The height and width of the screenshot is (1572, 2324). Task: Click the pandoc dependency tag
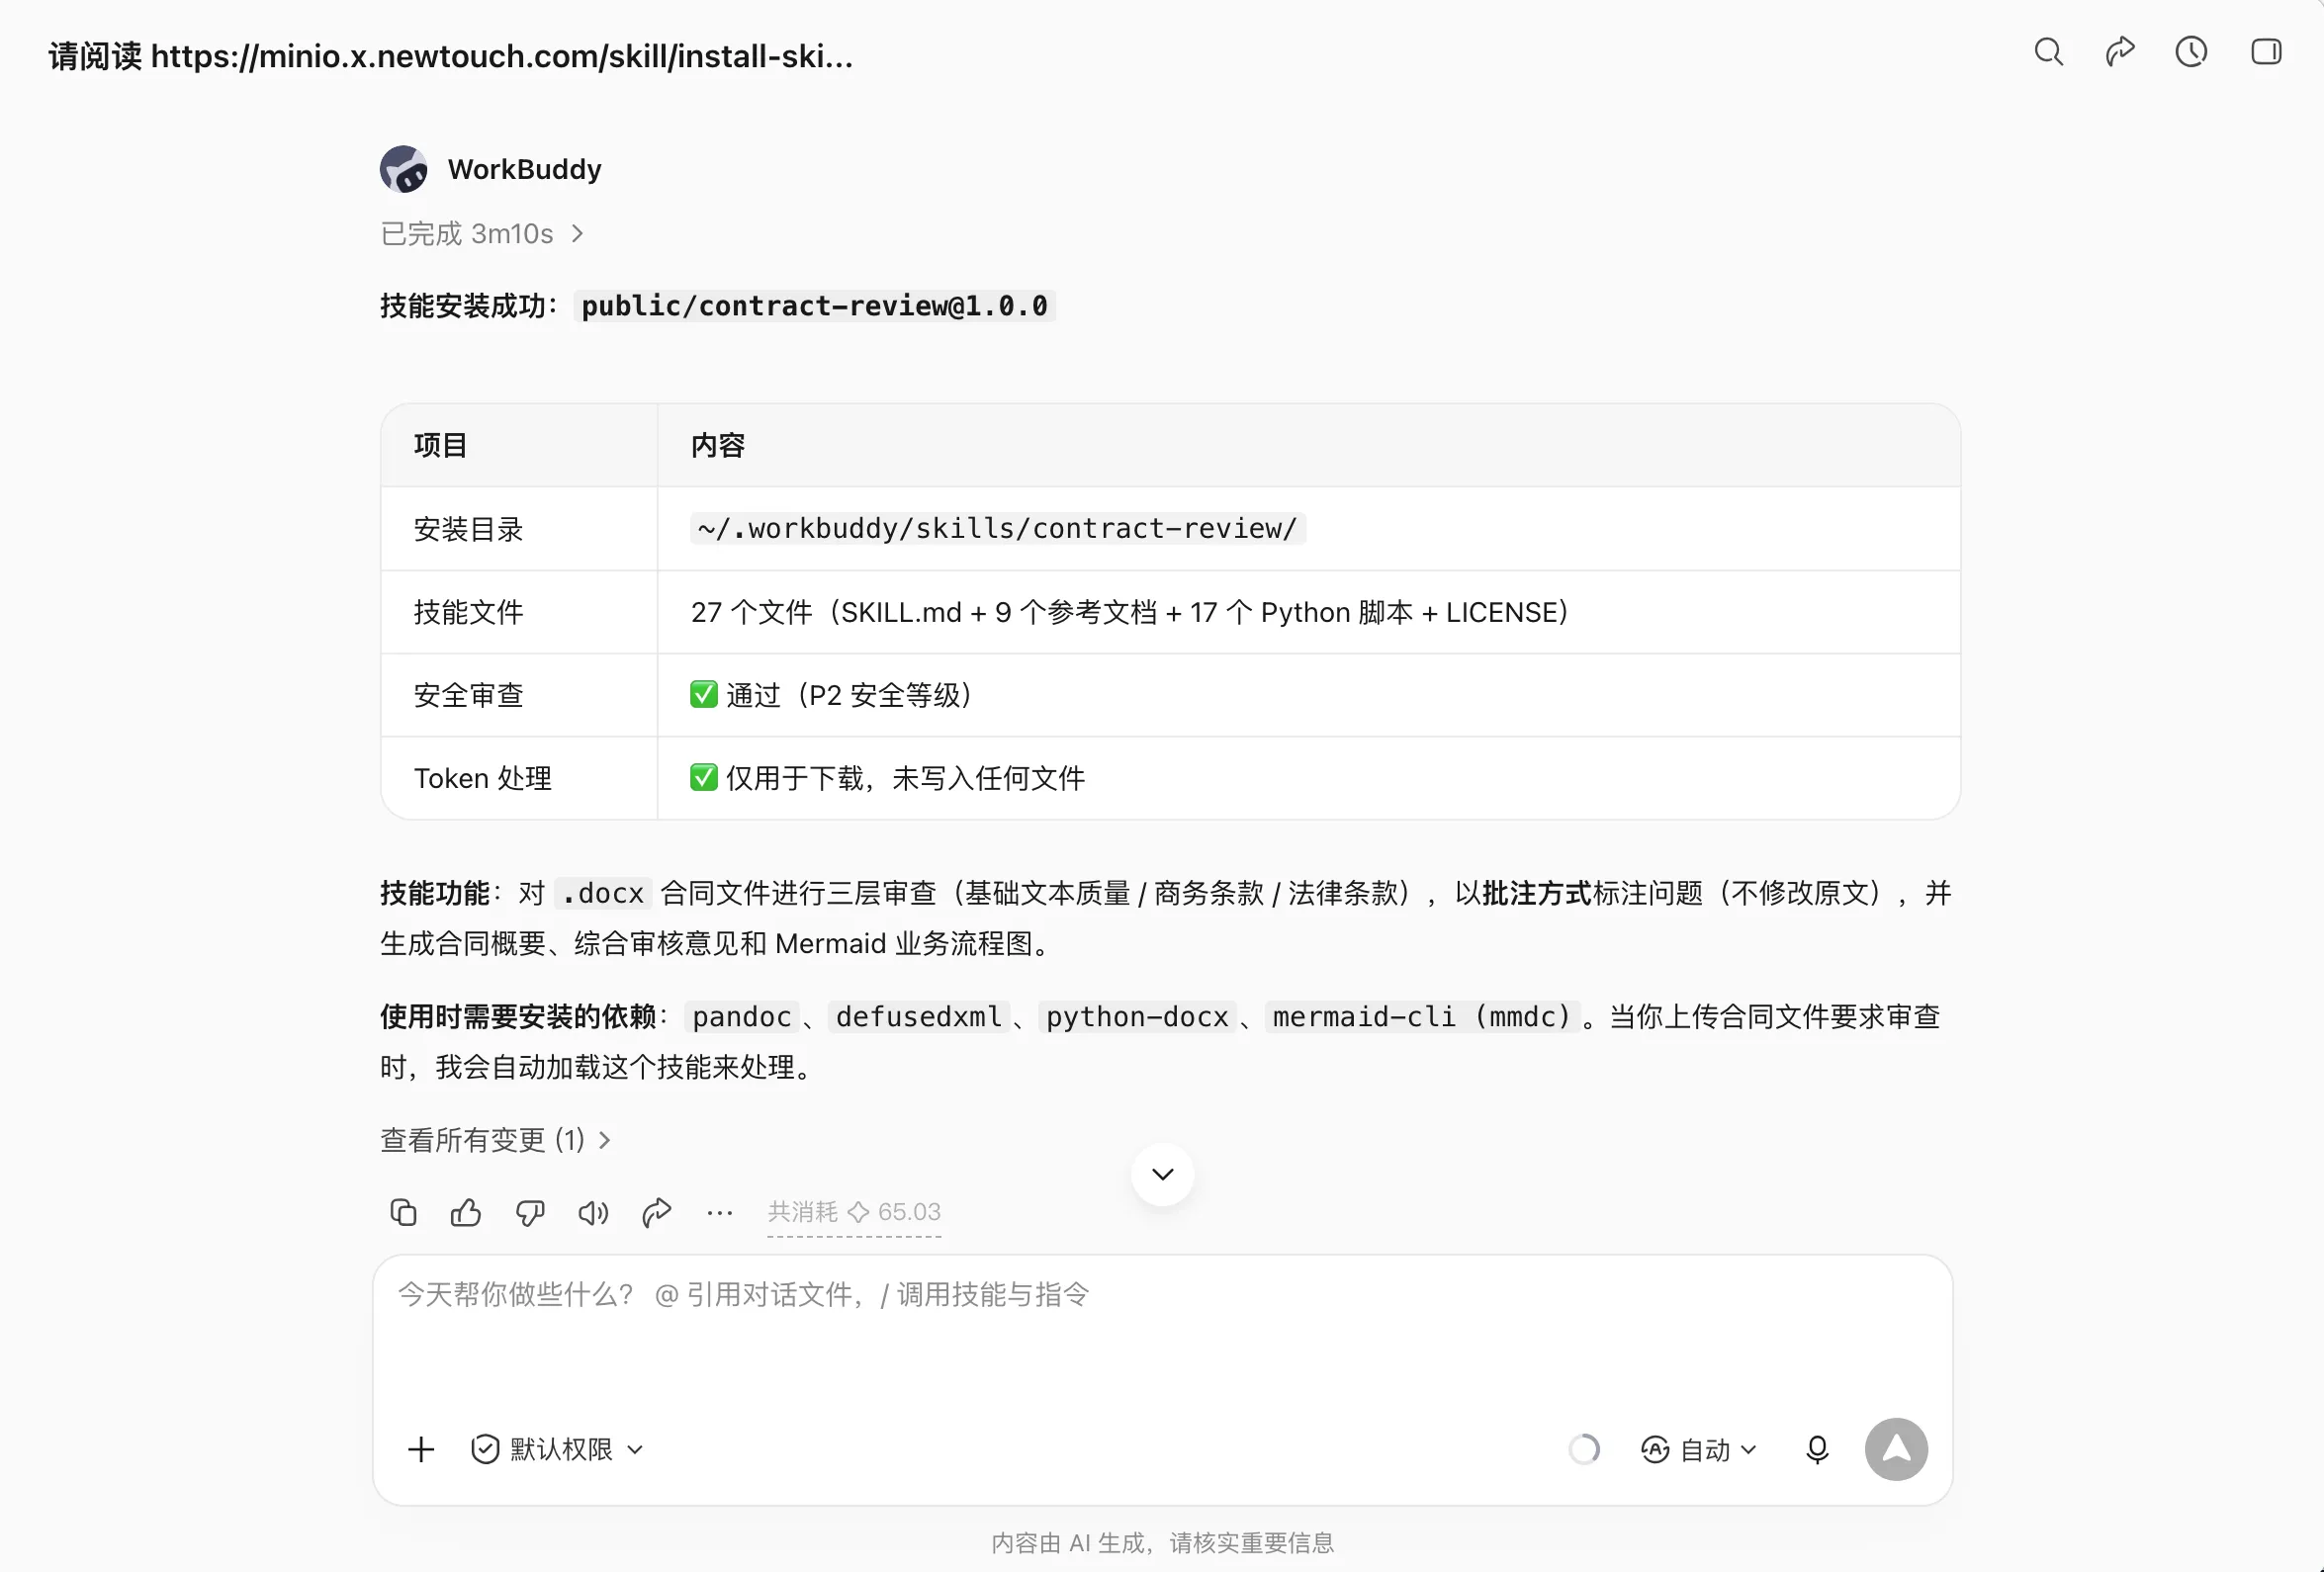click(742, 1017)
